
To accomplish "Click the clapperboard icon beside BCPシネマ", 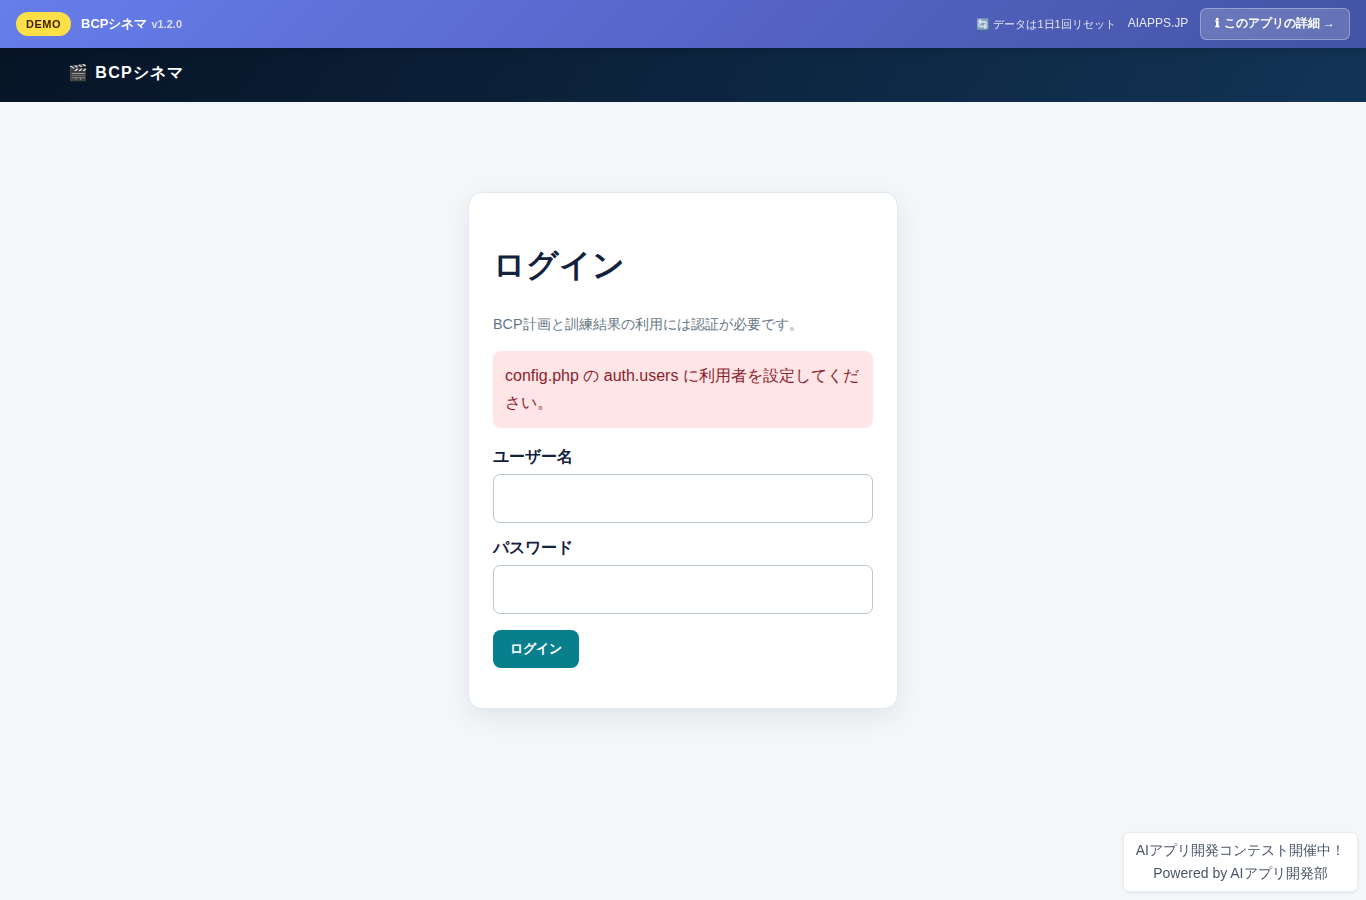I will pos(78,73).
